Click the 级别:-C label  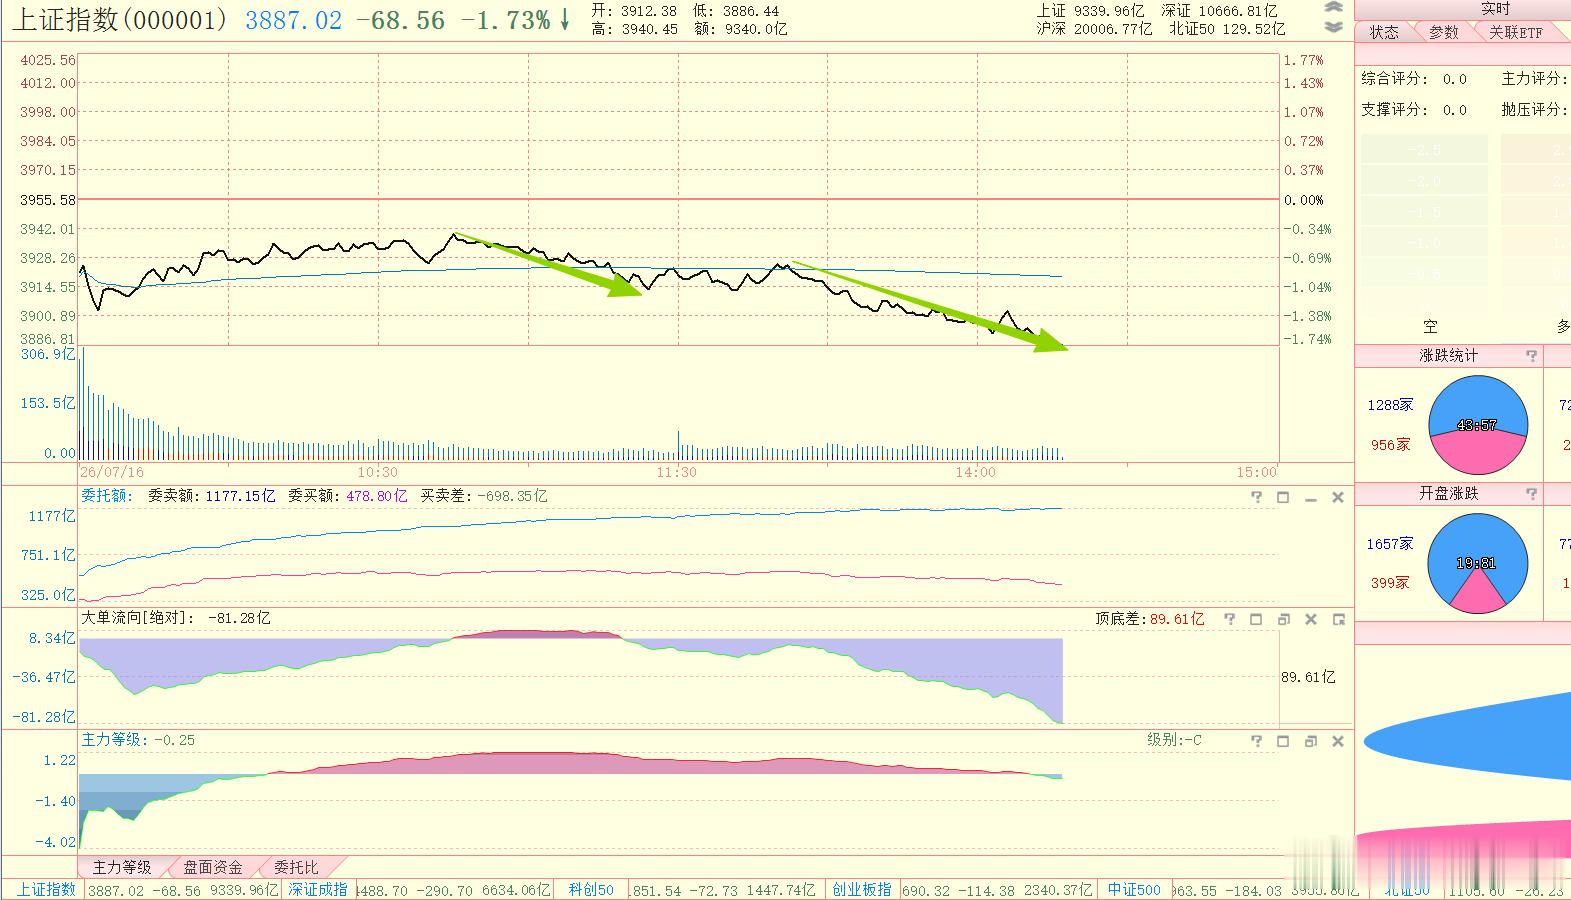pos(1174,740)
